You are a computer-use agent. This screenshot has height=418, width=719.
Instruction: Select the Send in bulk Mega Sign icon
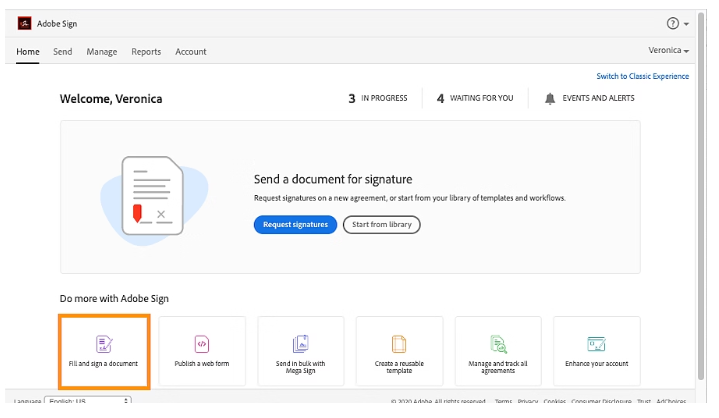click(x=300, y=343)
